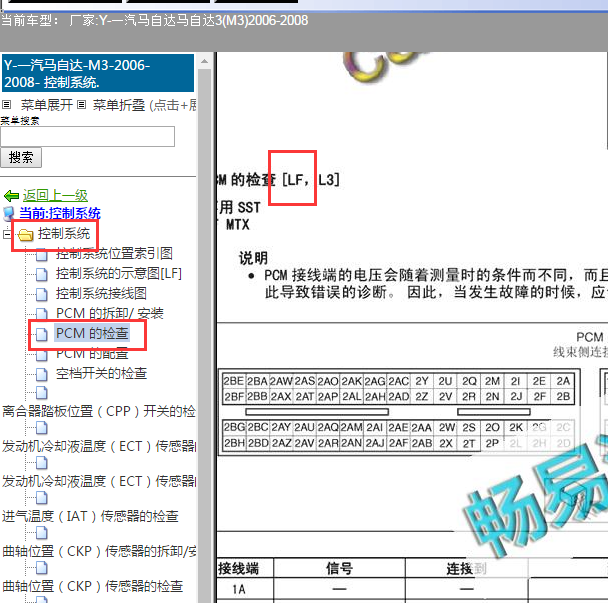Click the green back arrow icon
Image resolution: width=608 pixels, height=603 pixels.
coord(11,196)
